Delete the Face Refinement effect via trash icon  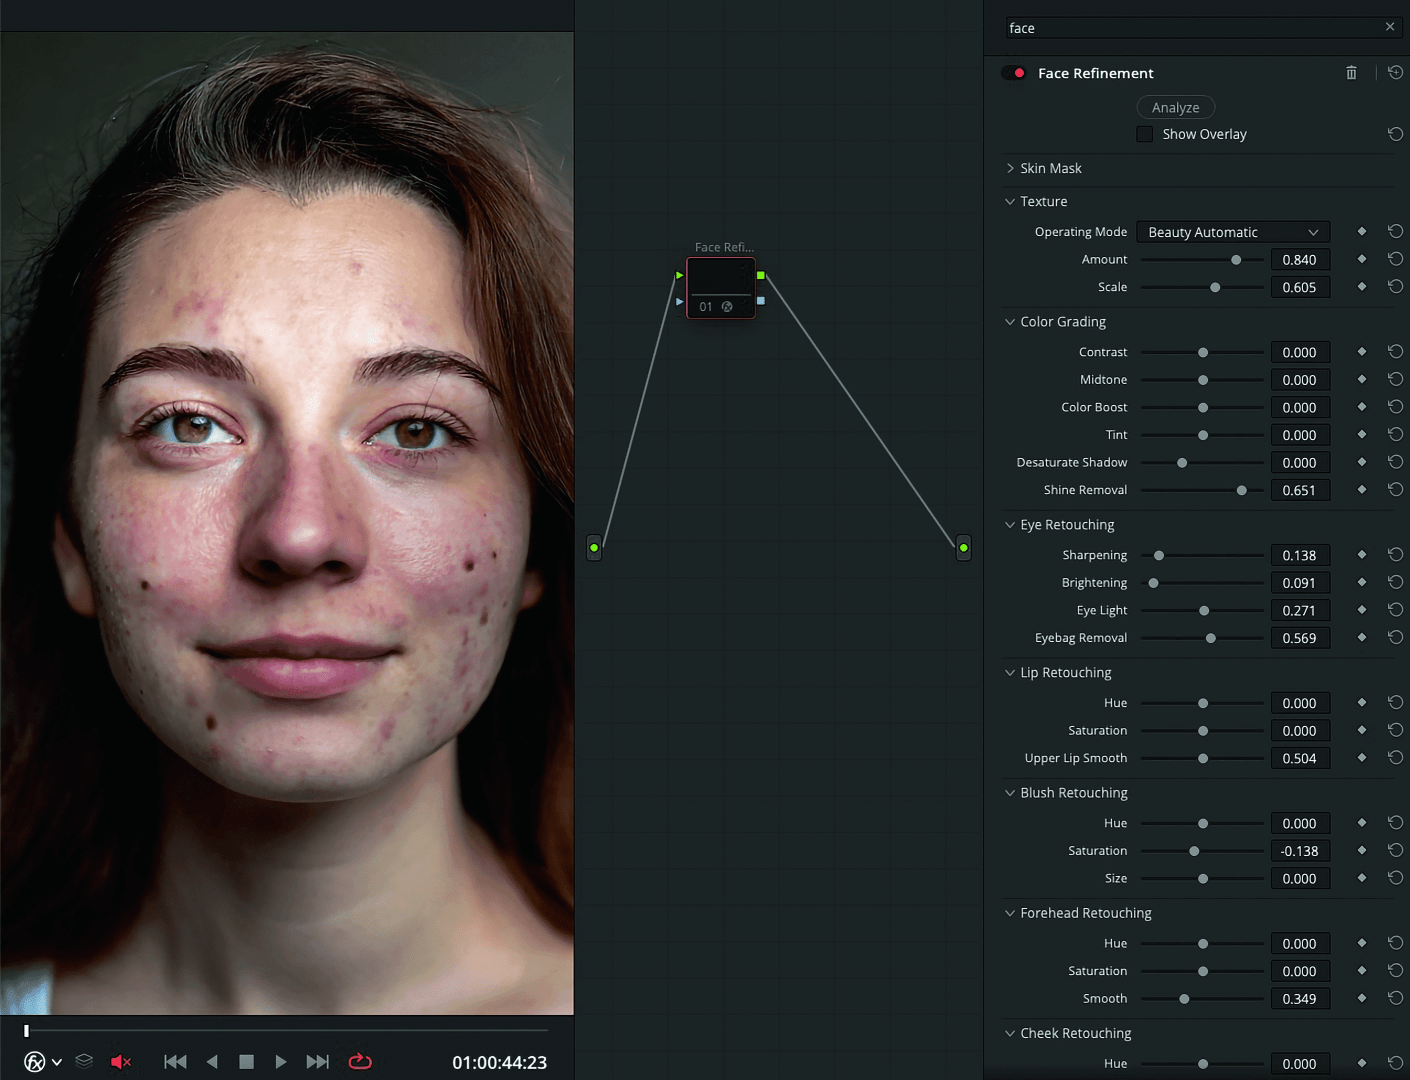(x=1351, y=72)
